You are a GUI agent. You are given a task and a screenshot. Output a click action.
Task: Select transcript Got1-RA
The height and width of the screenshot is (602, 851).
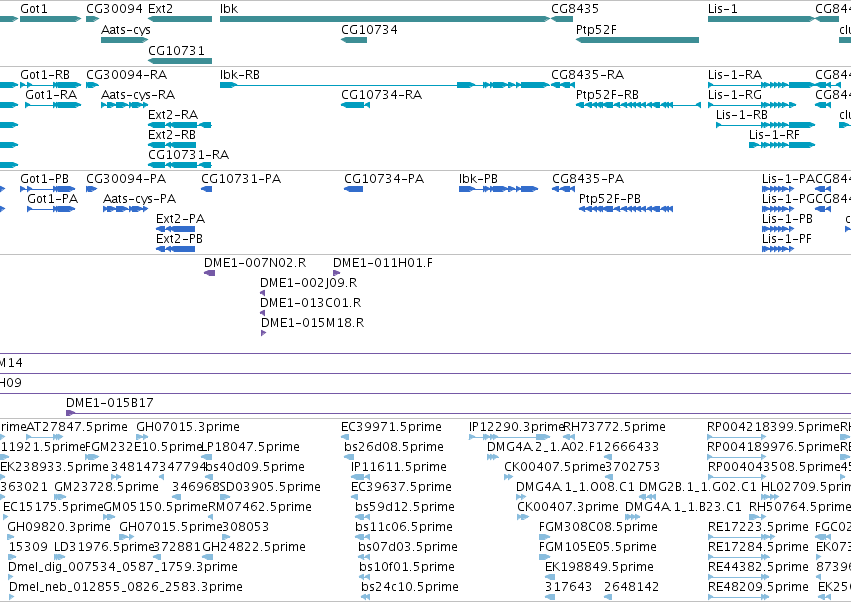53,105
